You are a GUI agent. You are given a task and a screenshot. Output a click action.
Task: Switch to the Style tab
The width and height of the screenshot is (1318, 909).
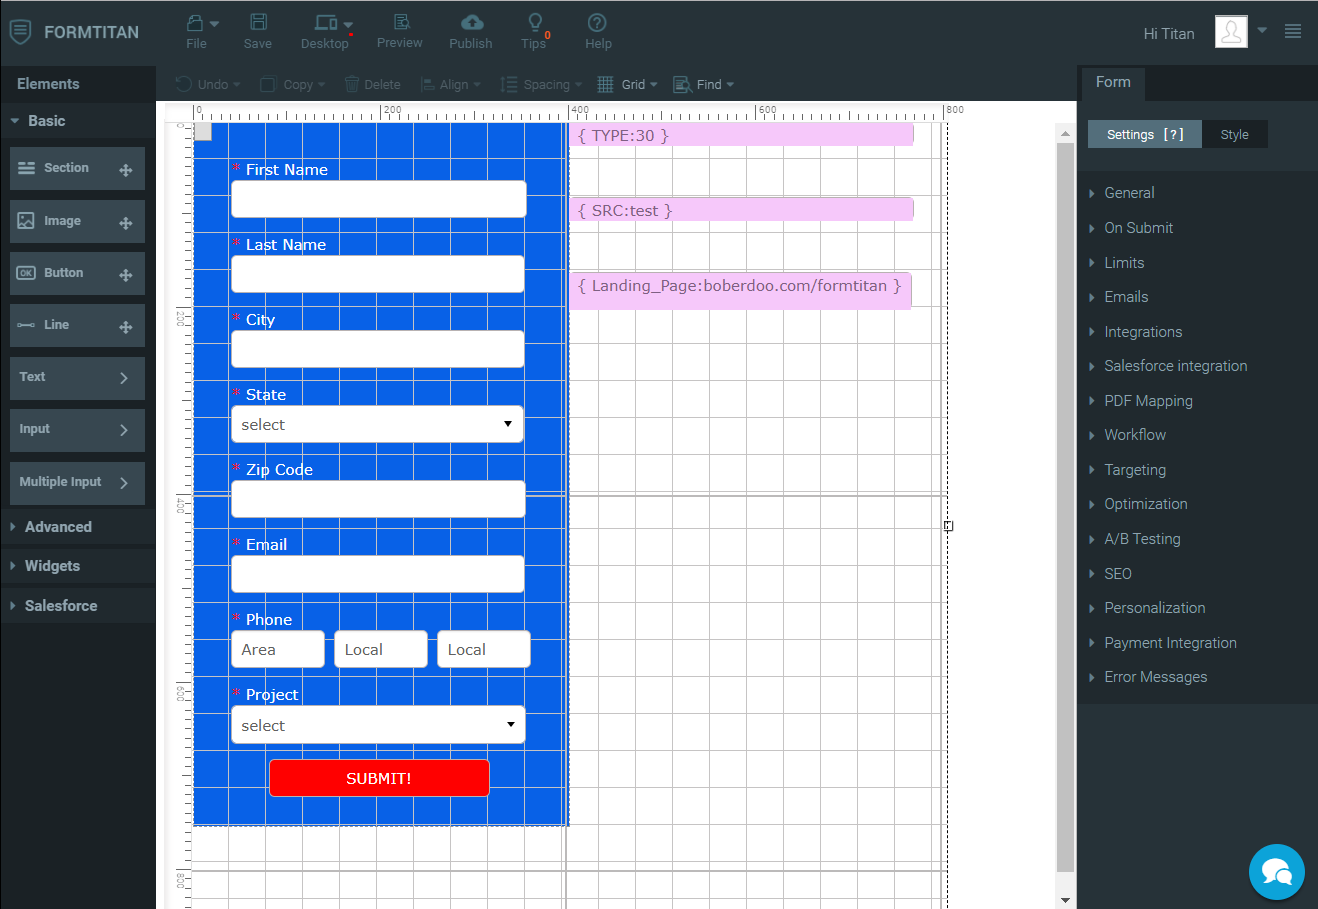point(1234,135)
